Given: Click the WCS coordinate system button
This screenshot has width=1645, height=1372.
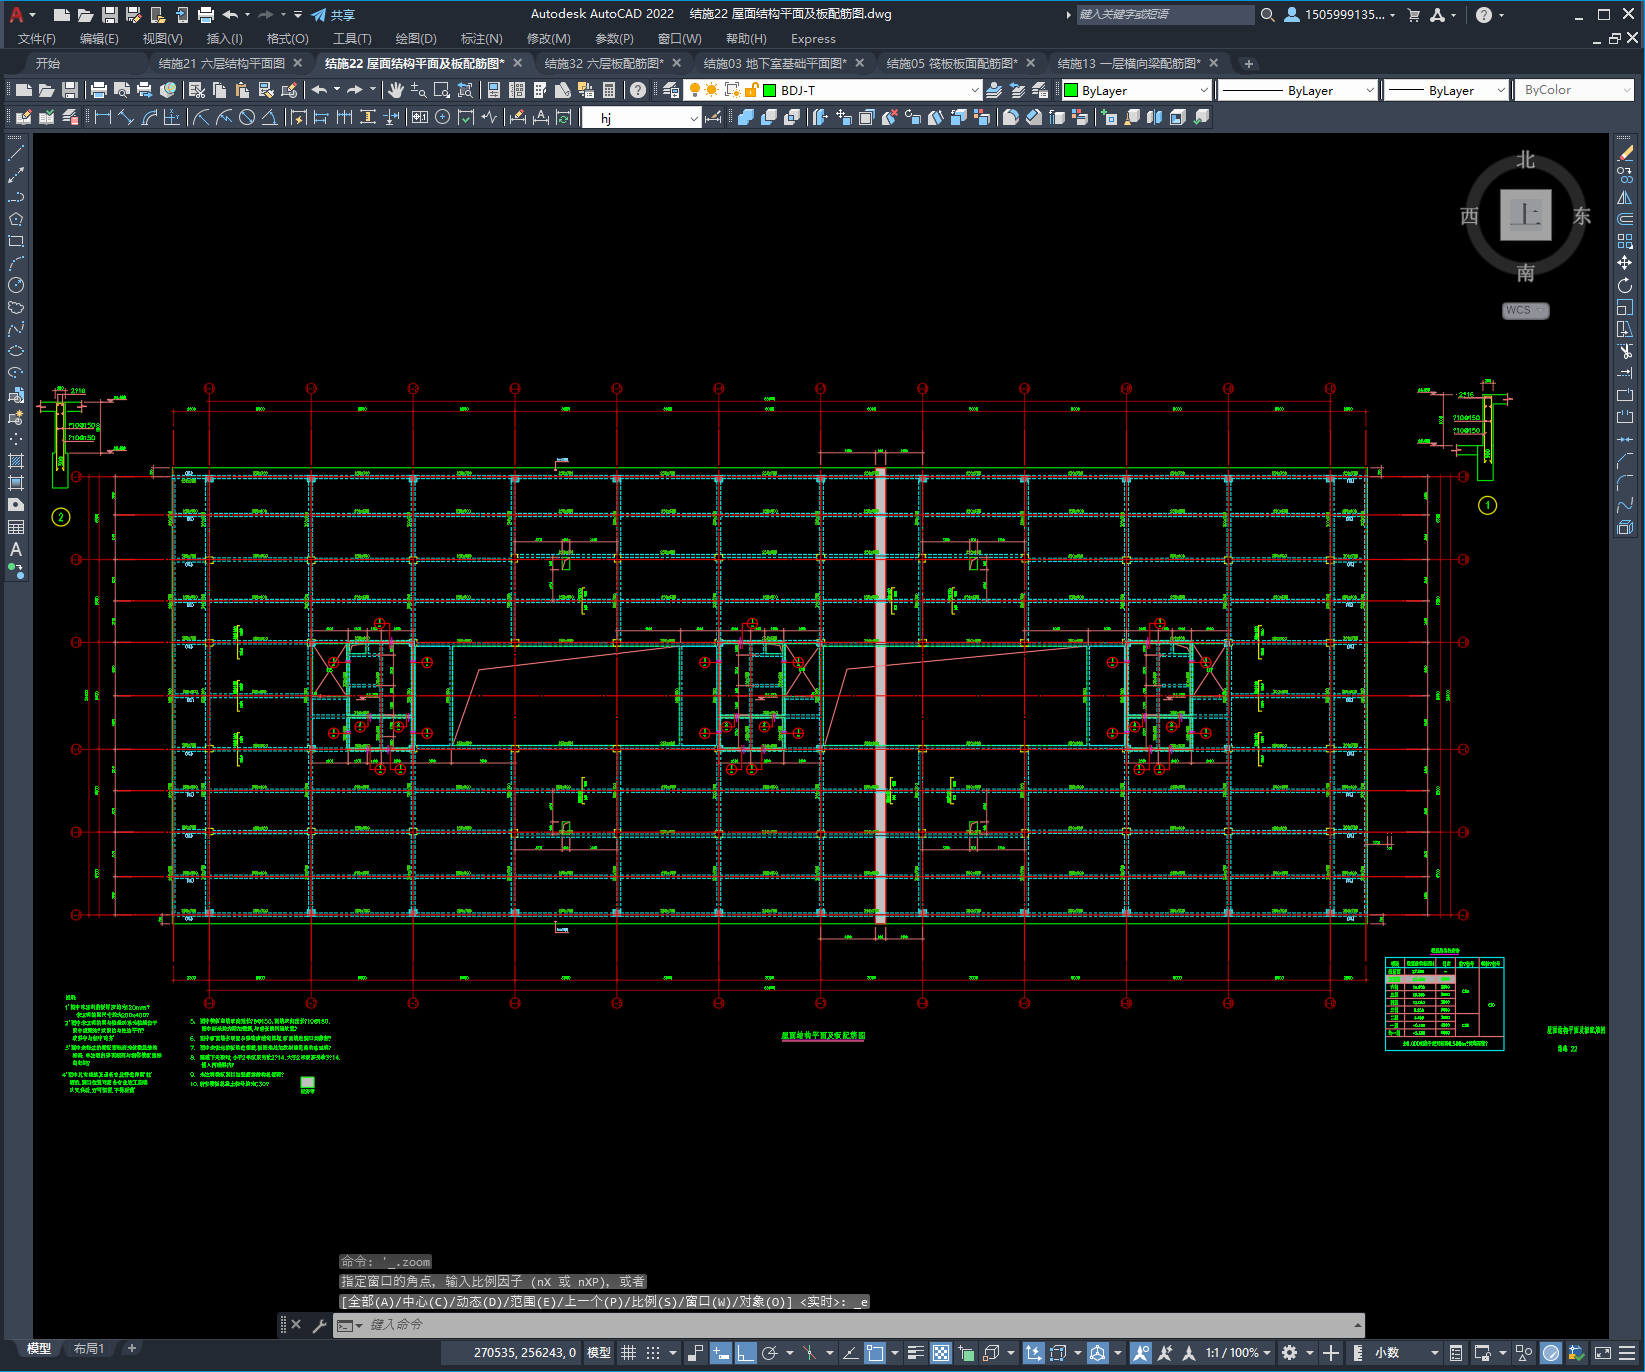Looking at the screenshot, I should [x=1525, y=310].
